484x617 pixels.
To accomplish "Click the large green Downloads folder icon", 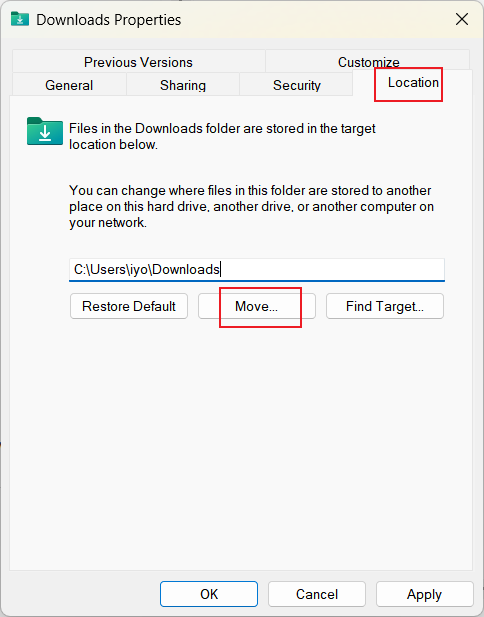I will pyautogui.click(x=45, y=131).
